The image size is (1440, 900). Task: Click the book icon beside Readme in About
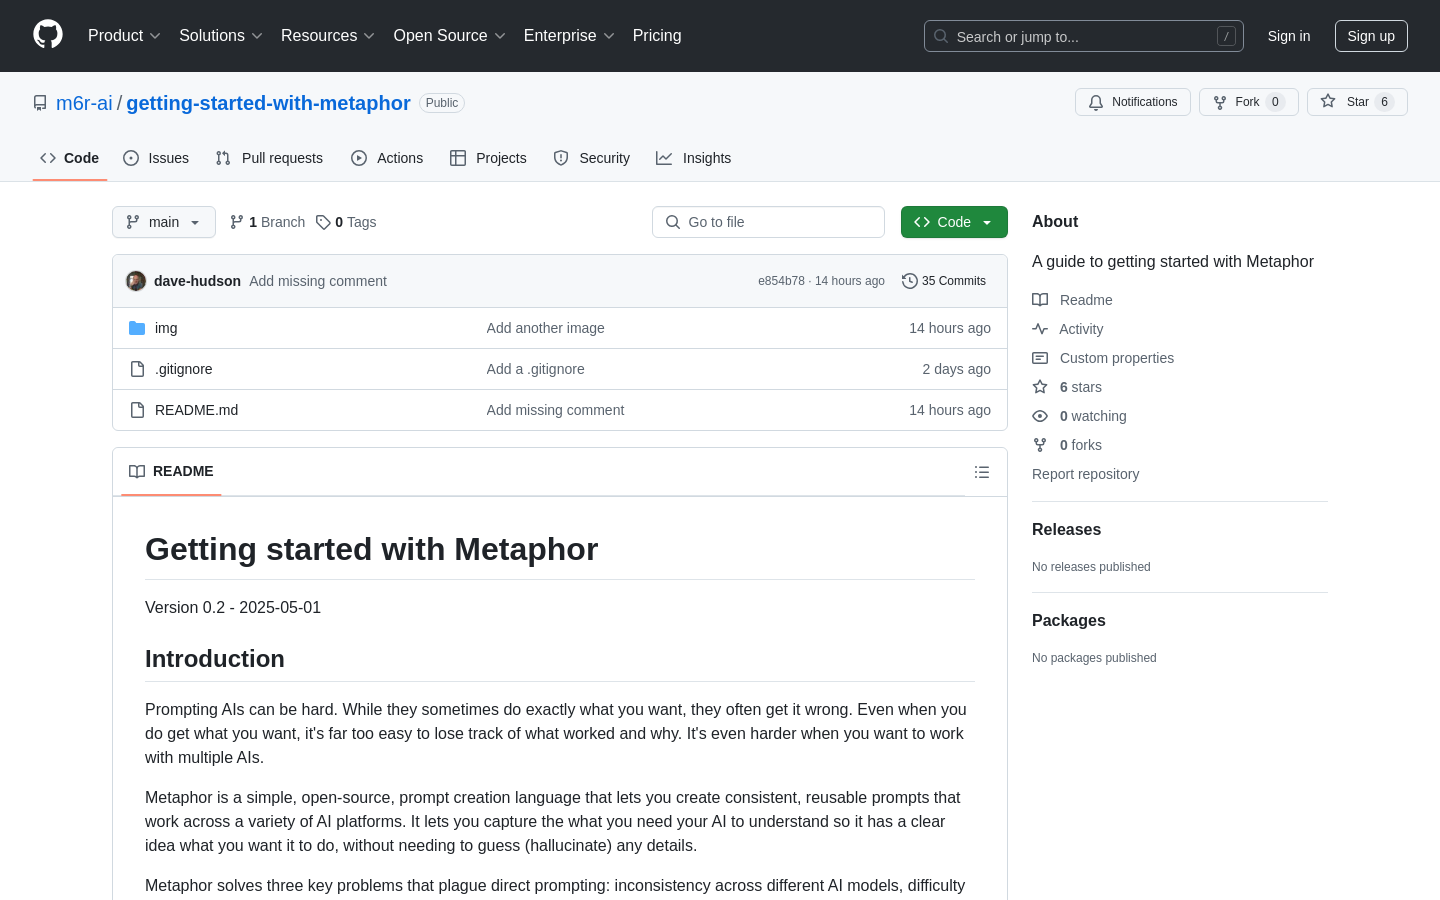coord(1040,300)
